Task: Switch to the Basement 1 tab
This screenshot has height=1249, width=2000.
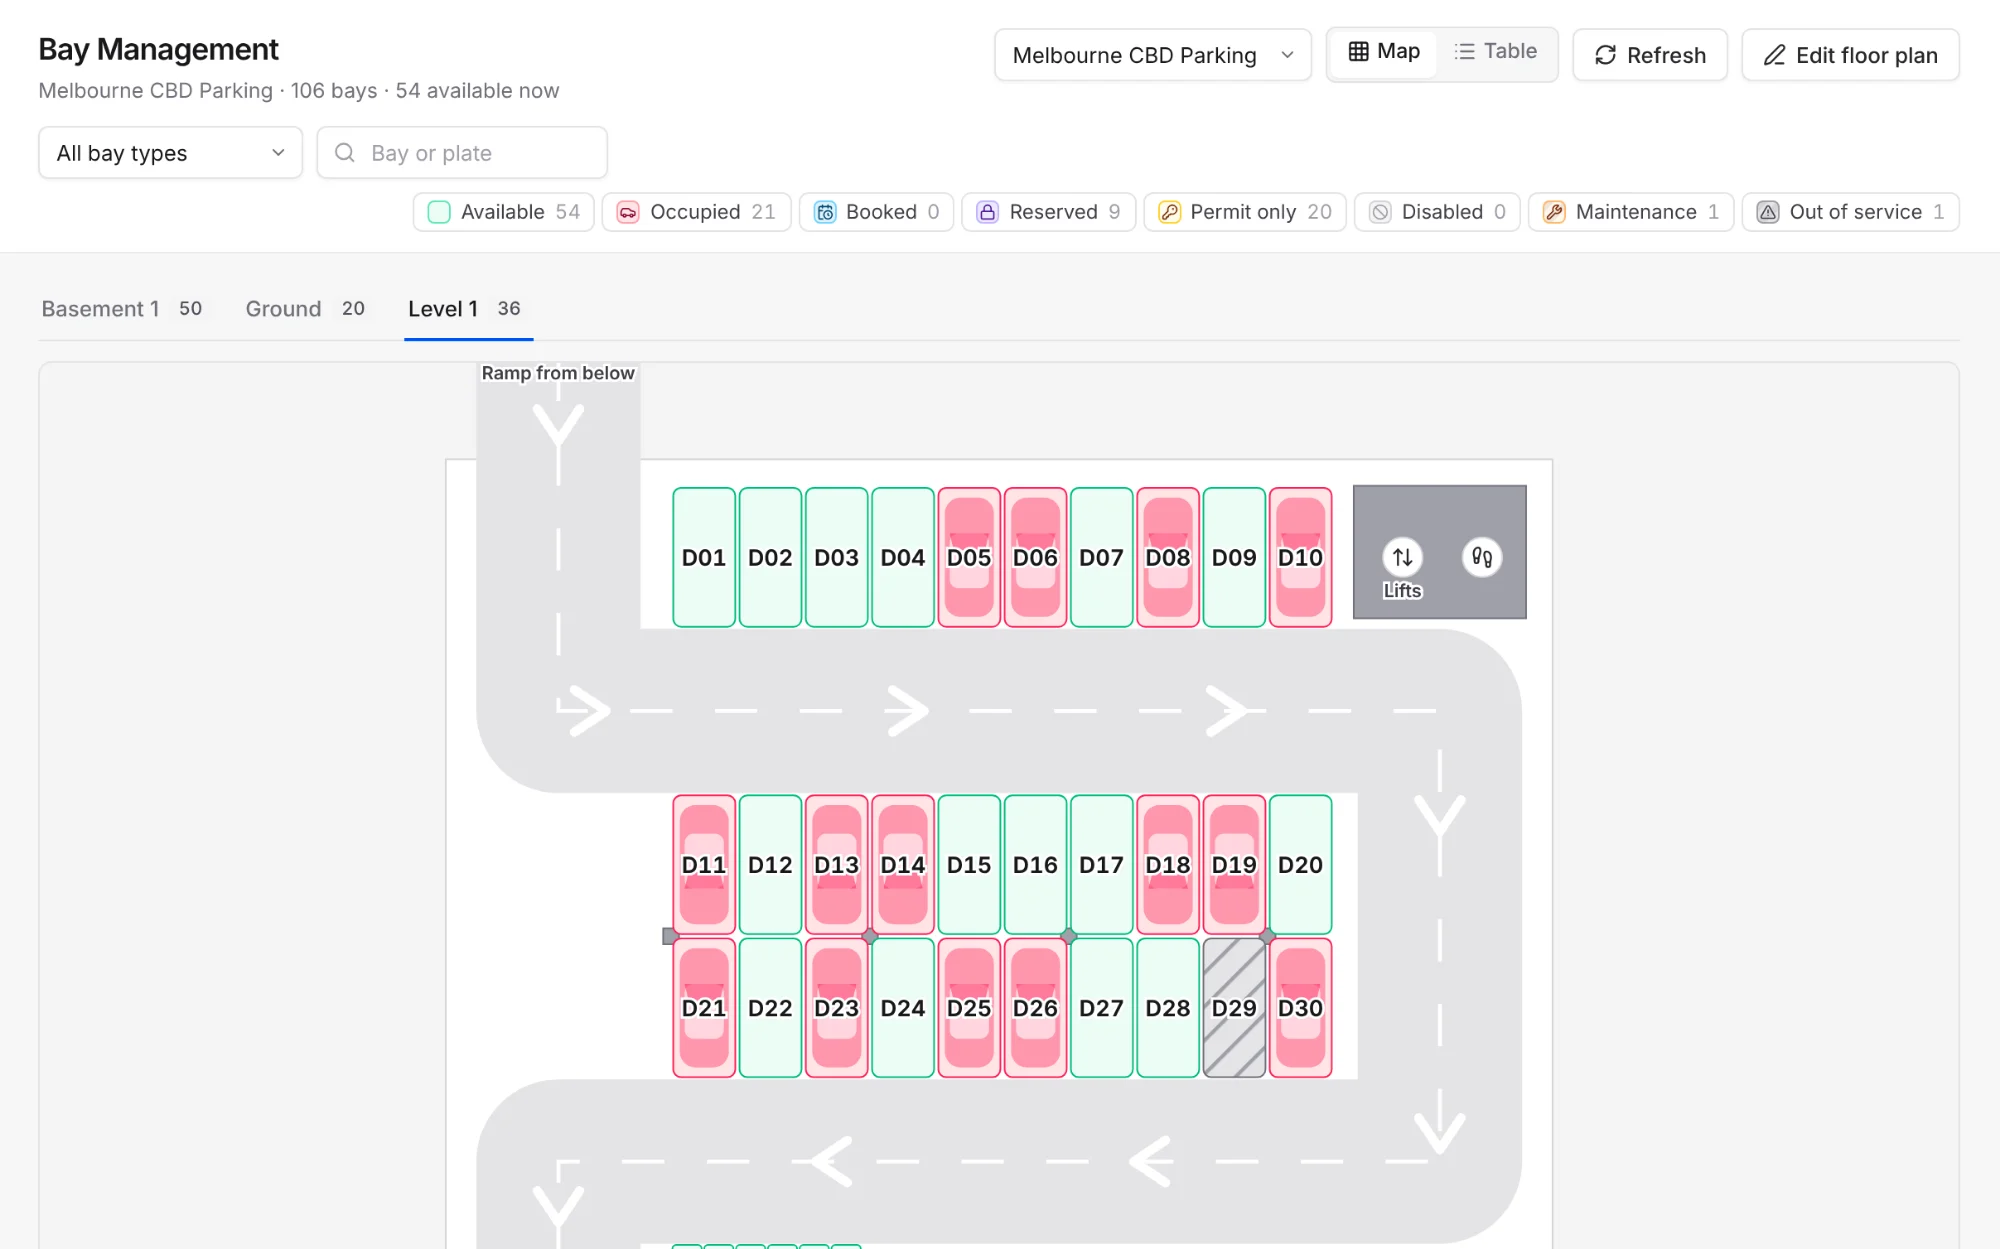Action: coord(122,309)
